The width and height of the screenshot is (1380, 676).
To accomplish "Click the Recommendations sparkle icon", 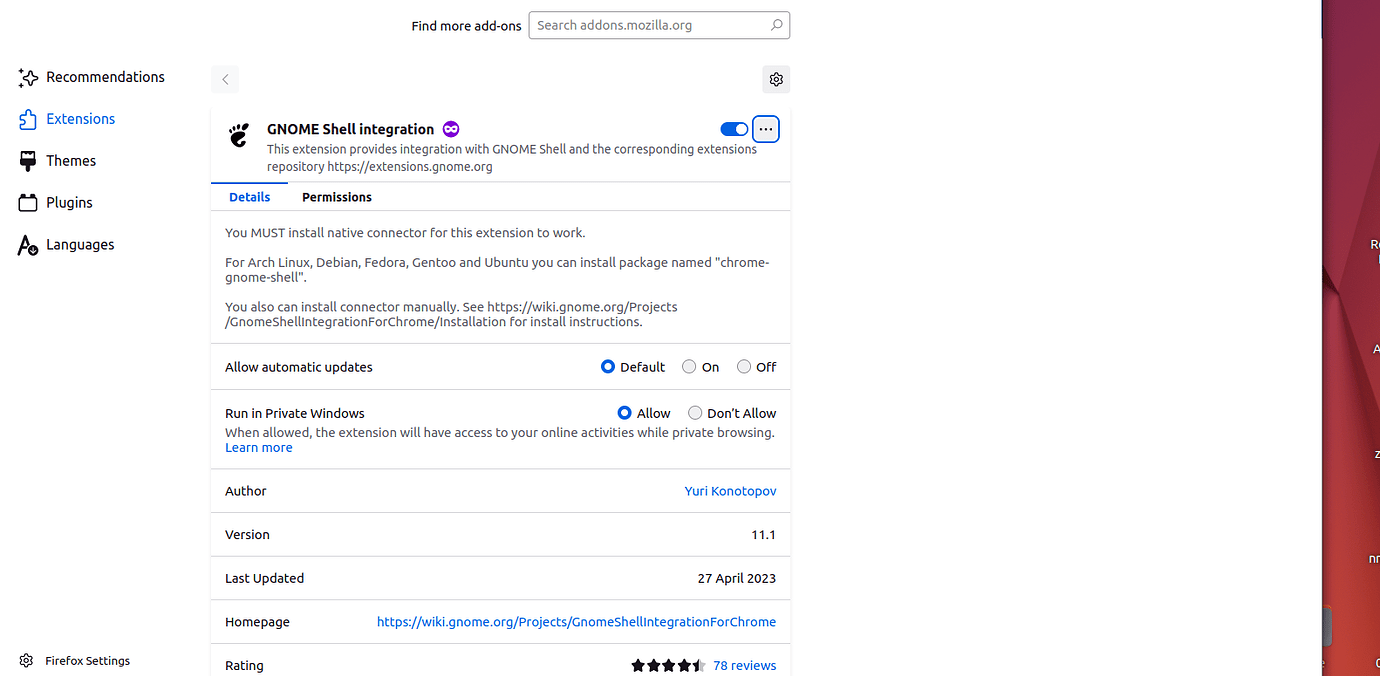I will [x=28, y=78].
